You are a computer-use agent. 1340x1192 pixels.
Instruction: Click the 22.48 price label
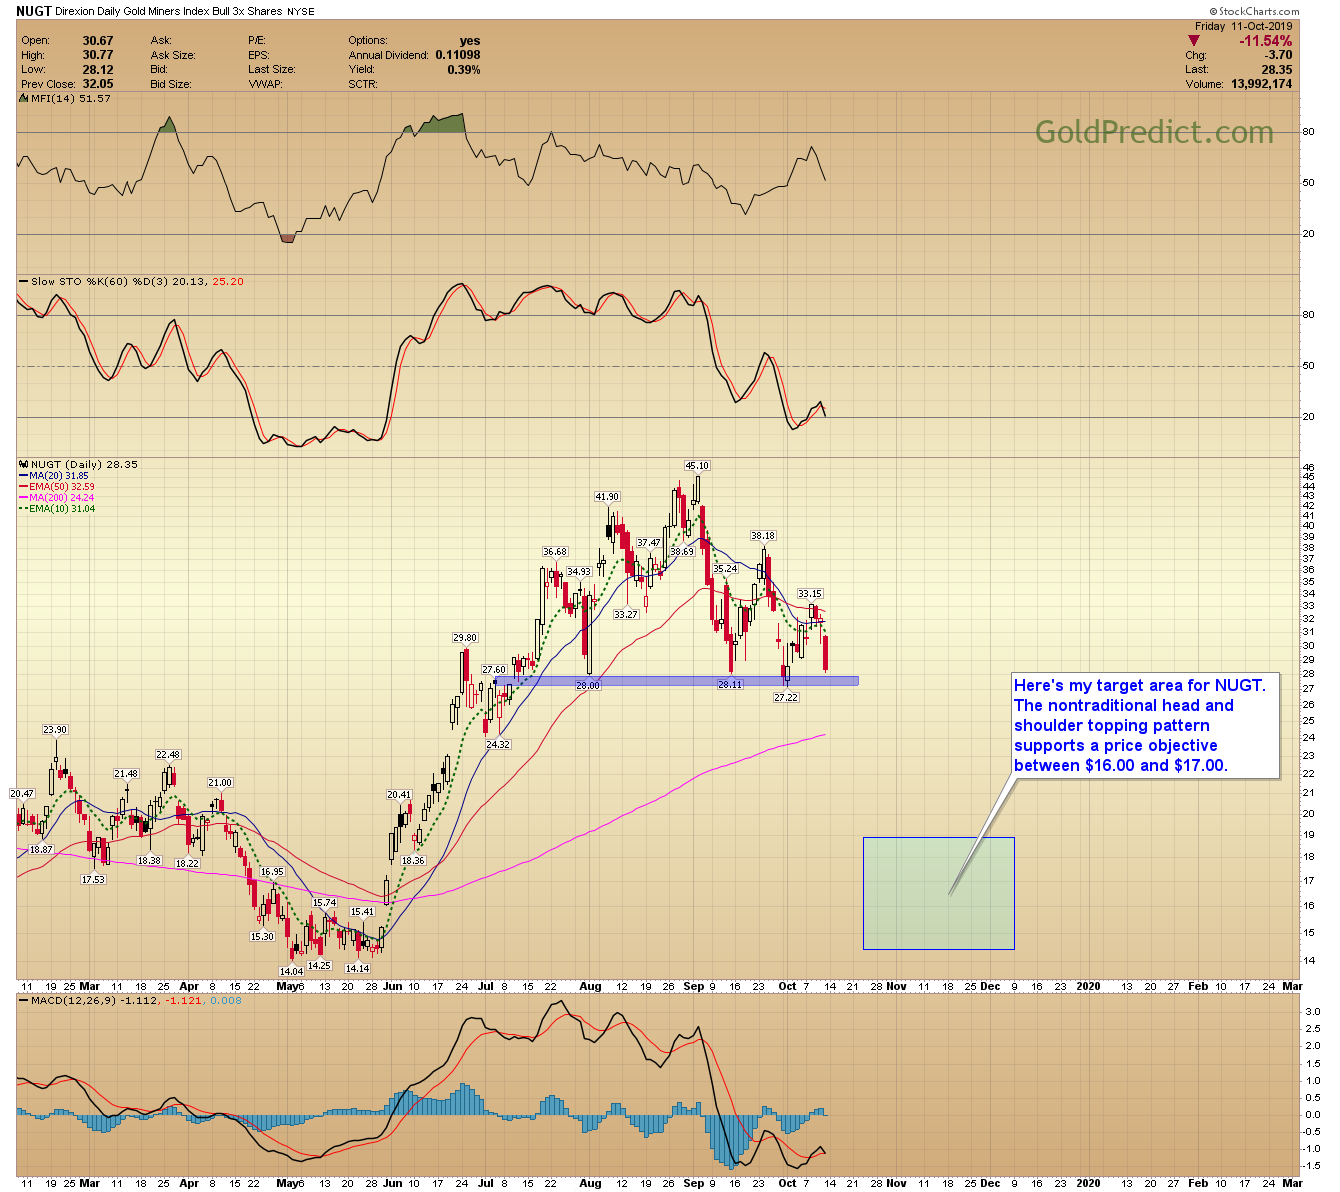(x=168, y=754)
